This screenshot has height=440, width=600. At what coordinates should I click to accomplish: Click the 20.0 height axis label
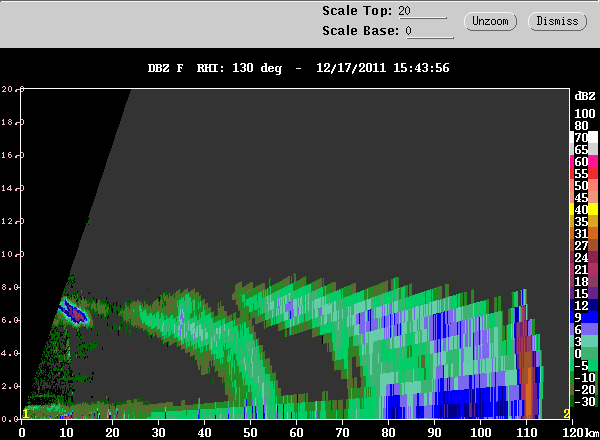[13, 89]
